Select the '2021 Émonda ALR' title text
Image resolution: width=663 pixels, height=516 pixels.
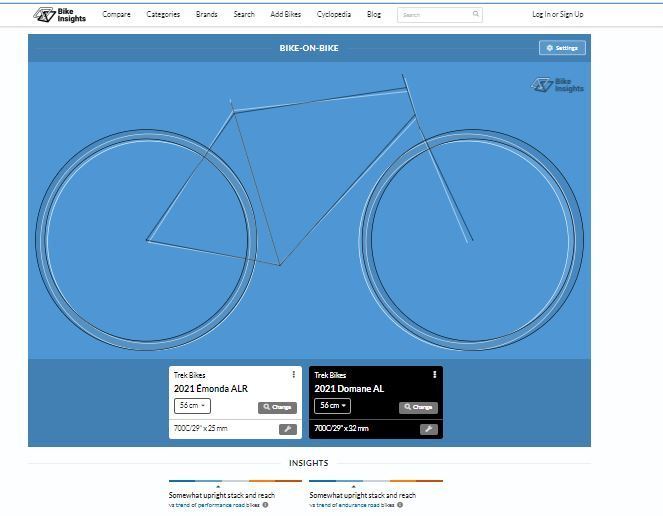(x=211, y=389)
